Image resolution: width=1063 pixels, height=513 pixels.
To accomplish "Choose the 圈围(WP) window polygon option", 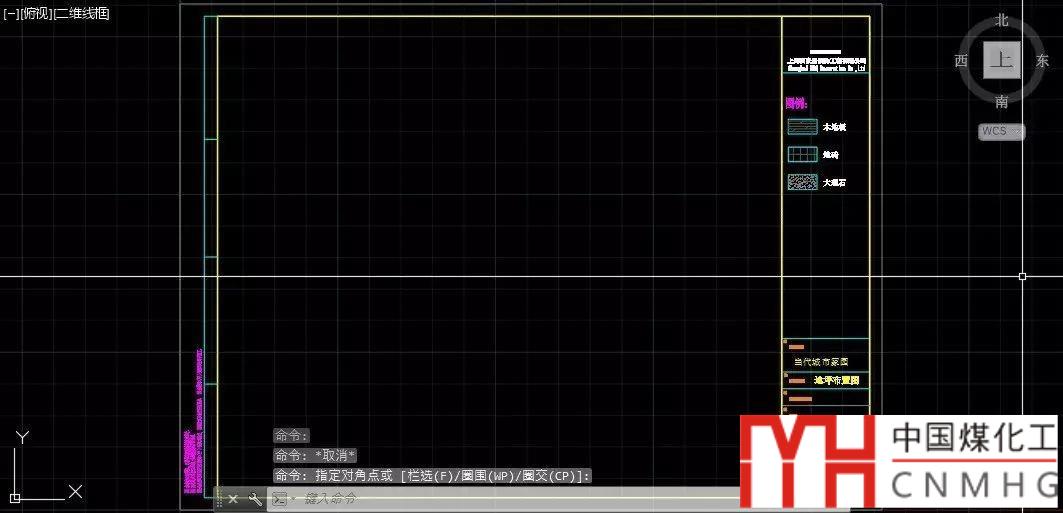I will click(x=486, y=476).
